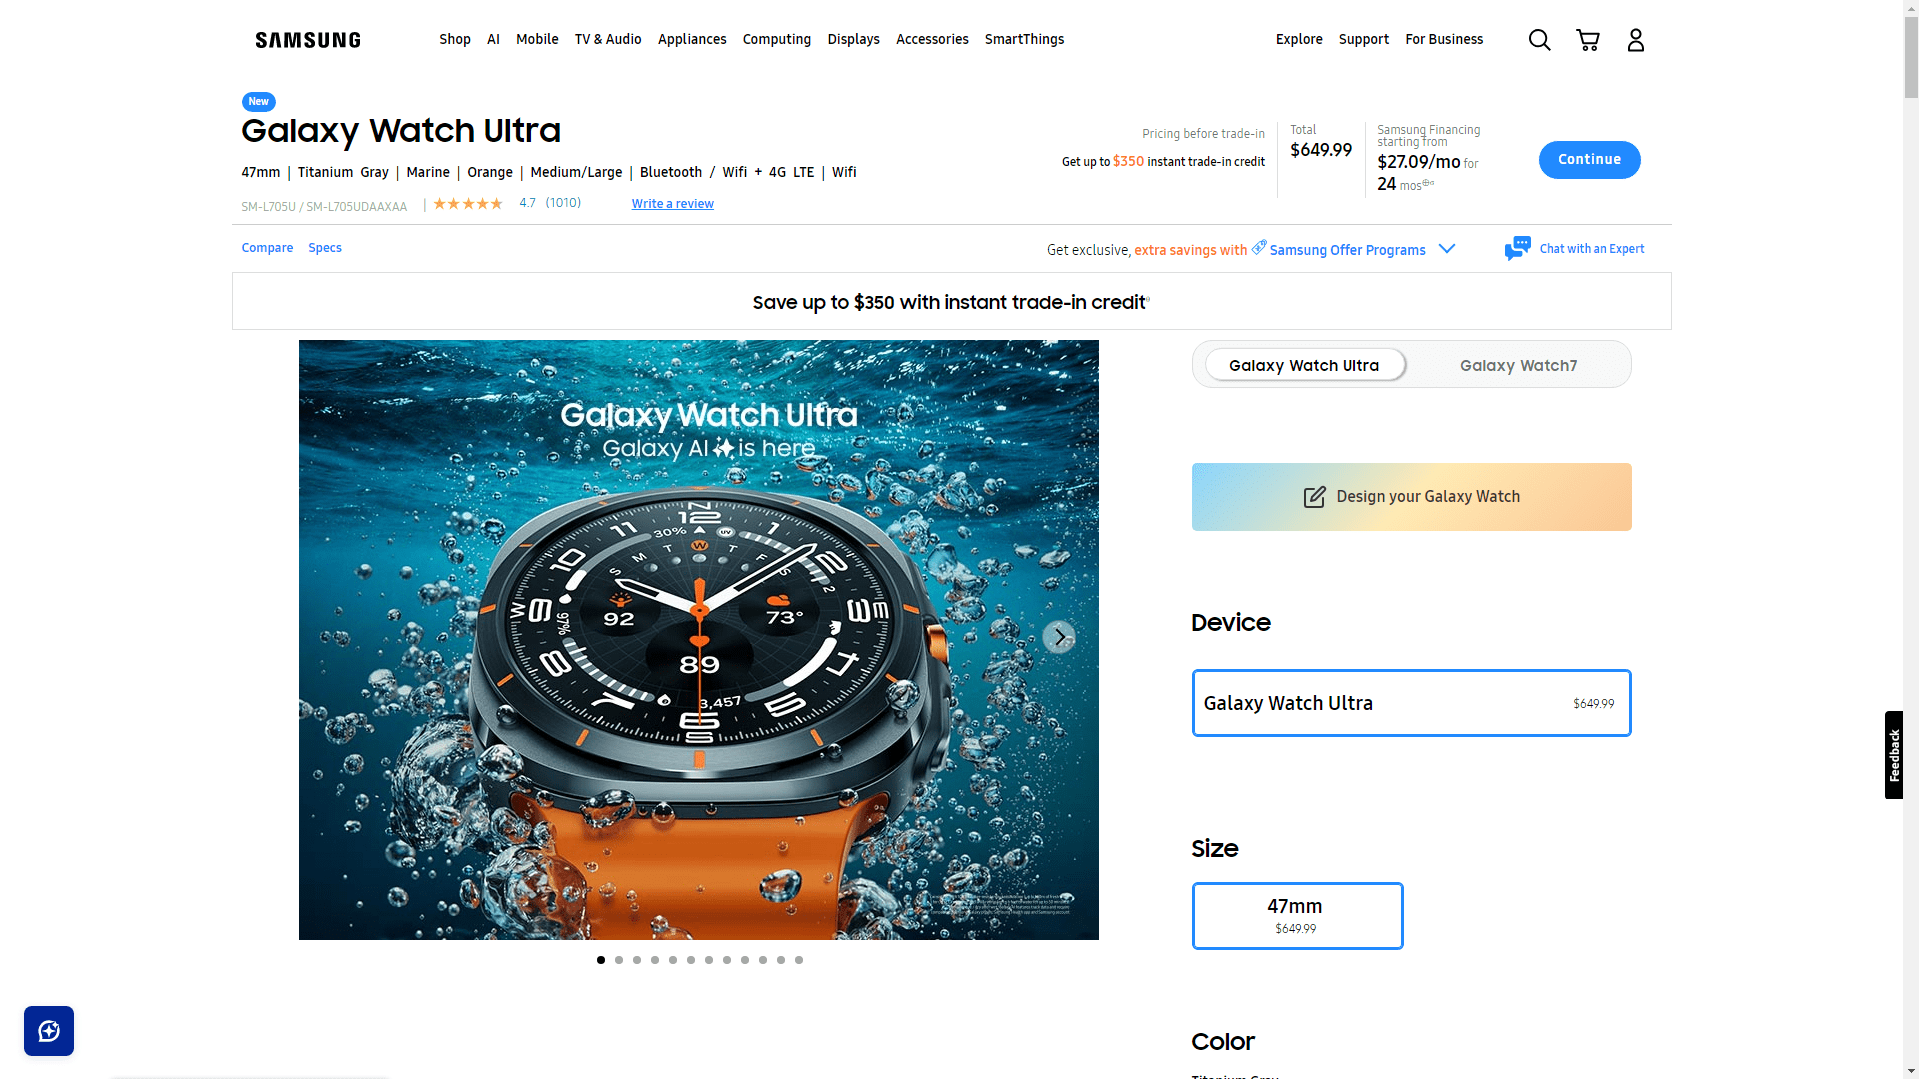Open the shopping cart icon
The width and height of the screenshot is (1919, 1079).
coord(1587,40)
